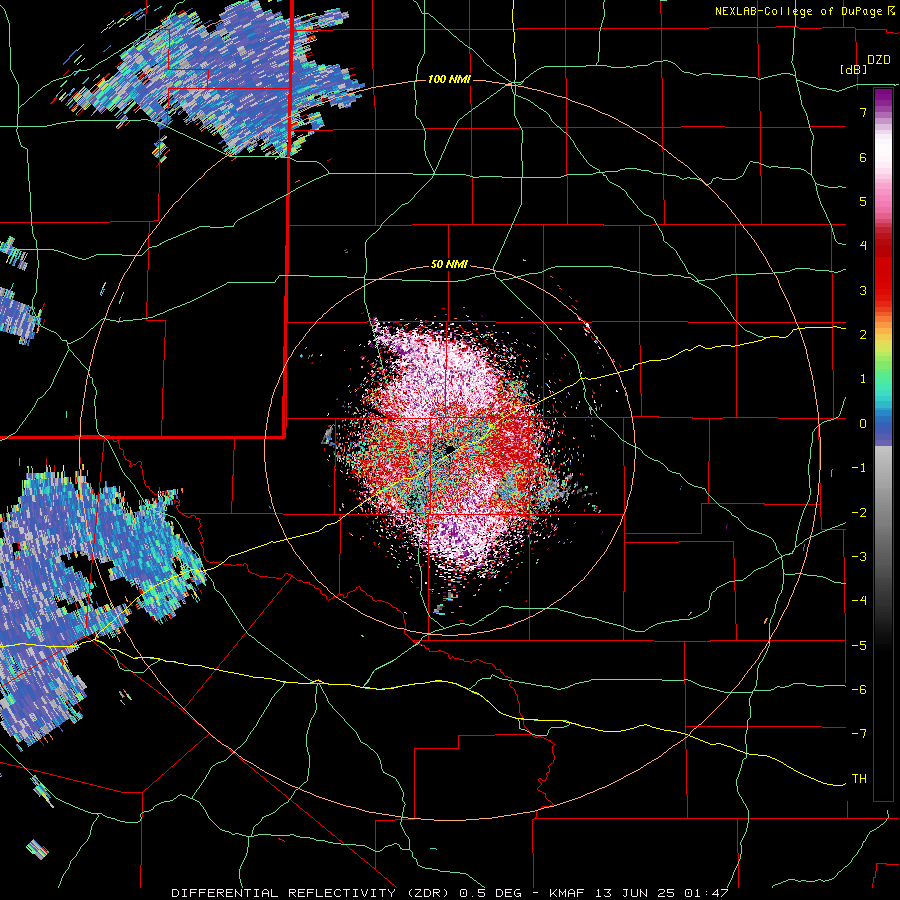Click the 5 value on the legend
900x900 pixels.
863,201
